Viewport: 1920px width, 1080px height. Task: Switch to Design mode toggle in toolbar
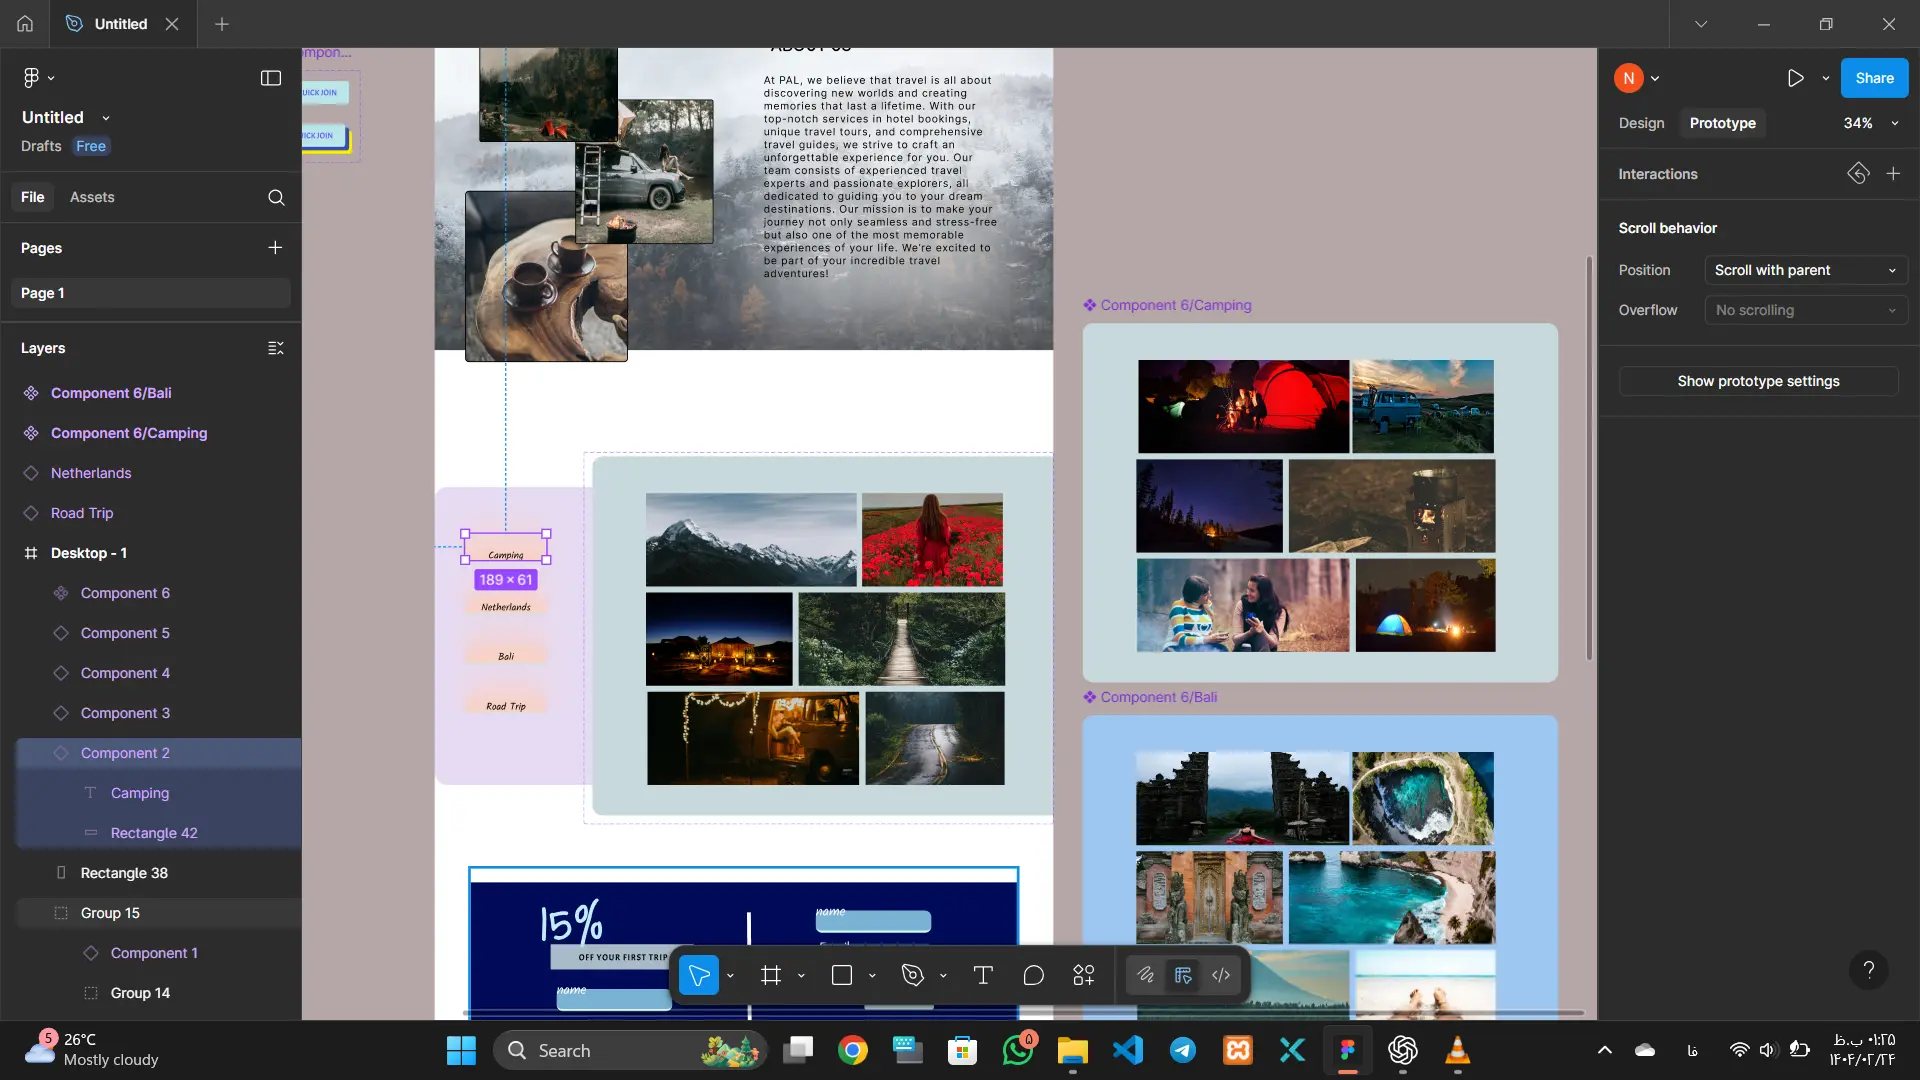point(1184,975)
